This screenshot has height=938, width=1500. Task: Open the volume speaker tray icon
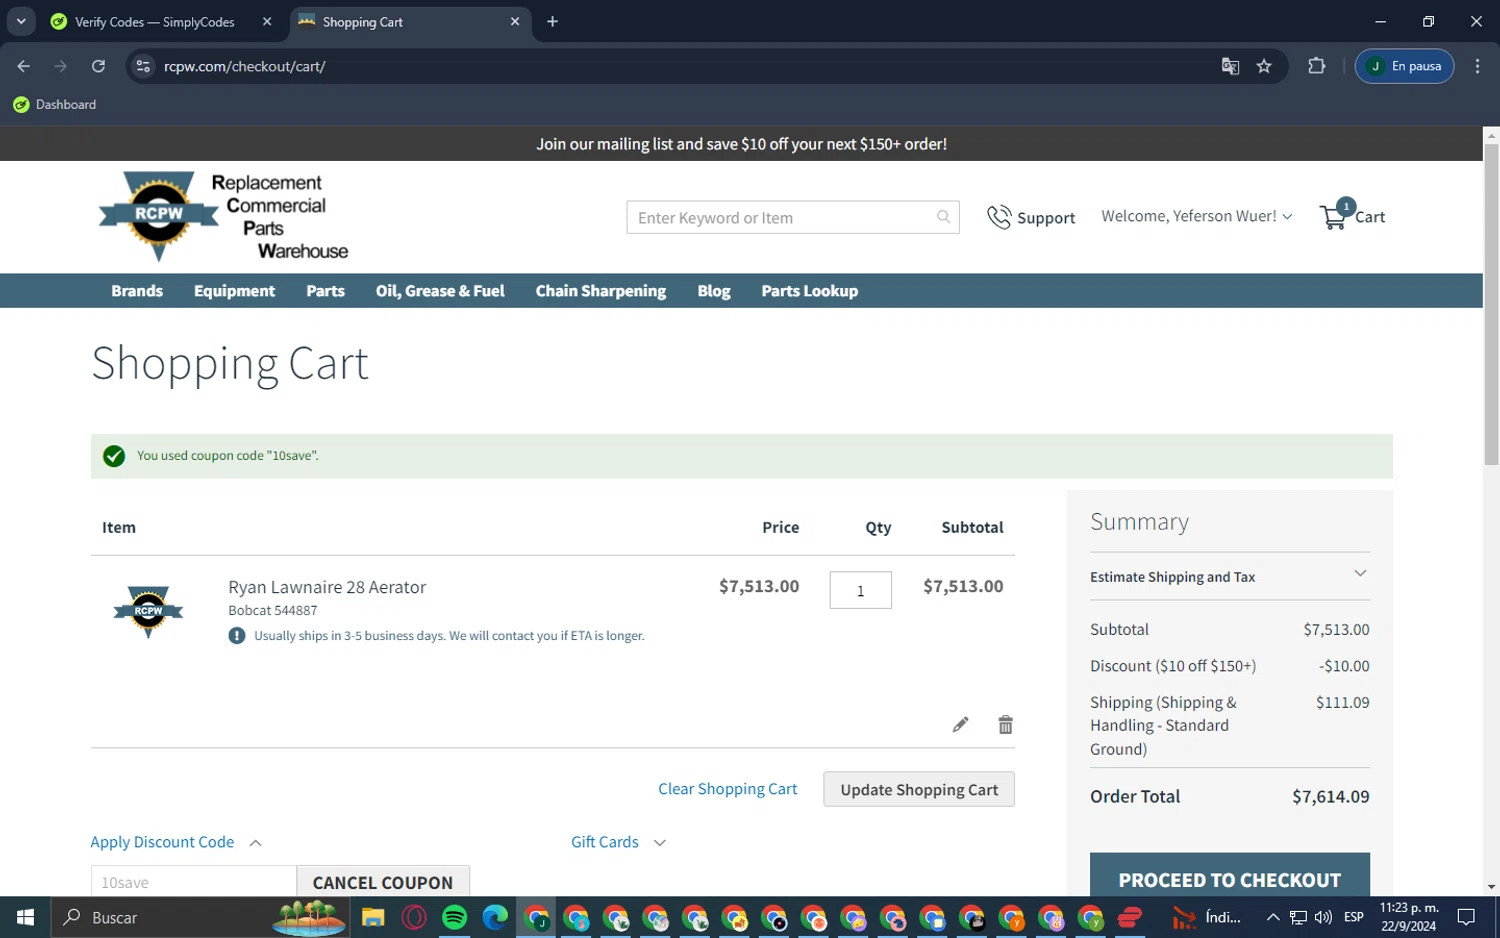pos(1323,917)
